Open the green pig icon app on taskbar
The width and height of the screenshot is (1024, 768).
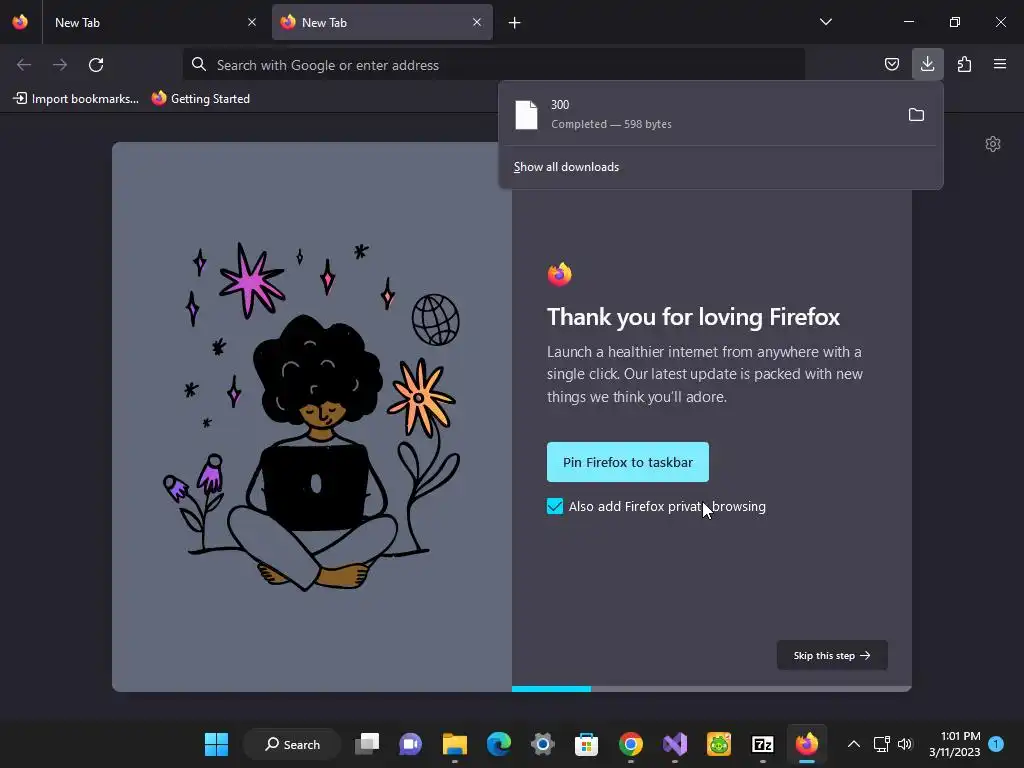click(718, 744)
